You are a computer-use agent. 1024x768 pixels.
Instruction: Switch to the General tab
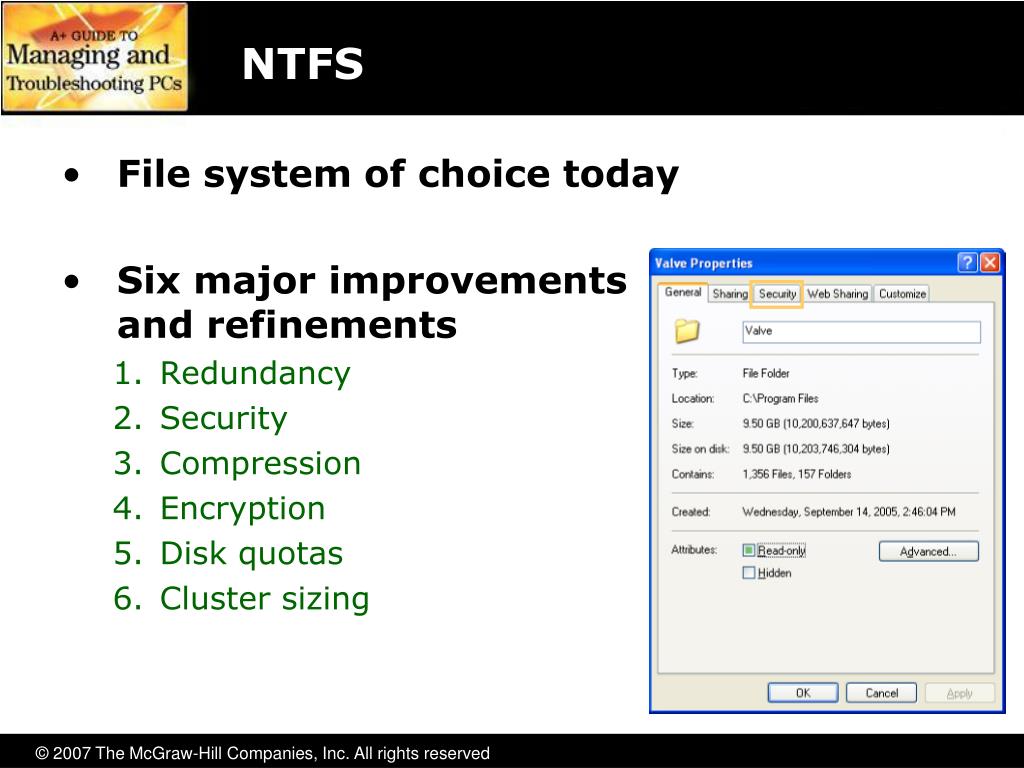point(682,293)
